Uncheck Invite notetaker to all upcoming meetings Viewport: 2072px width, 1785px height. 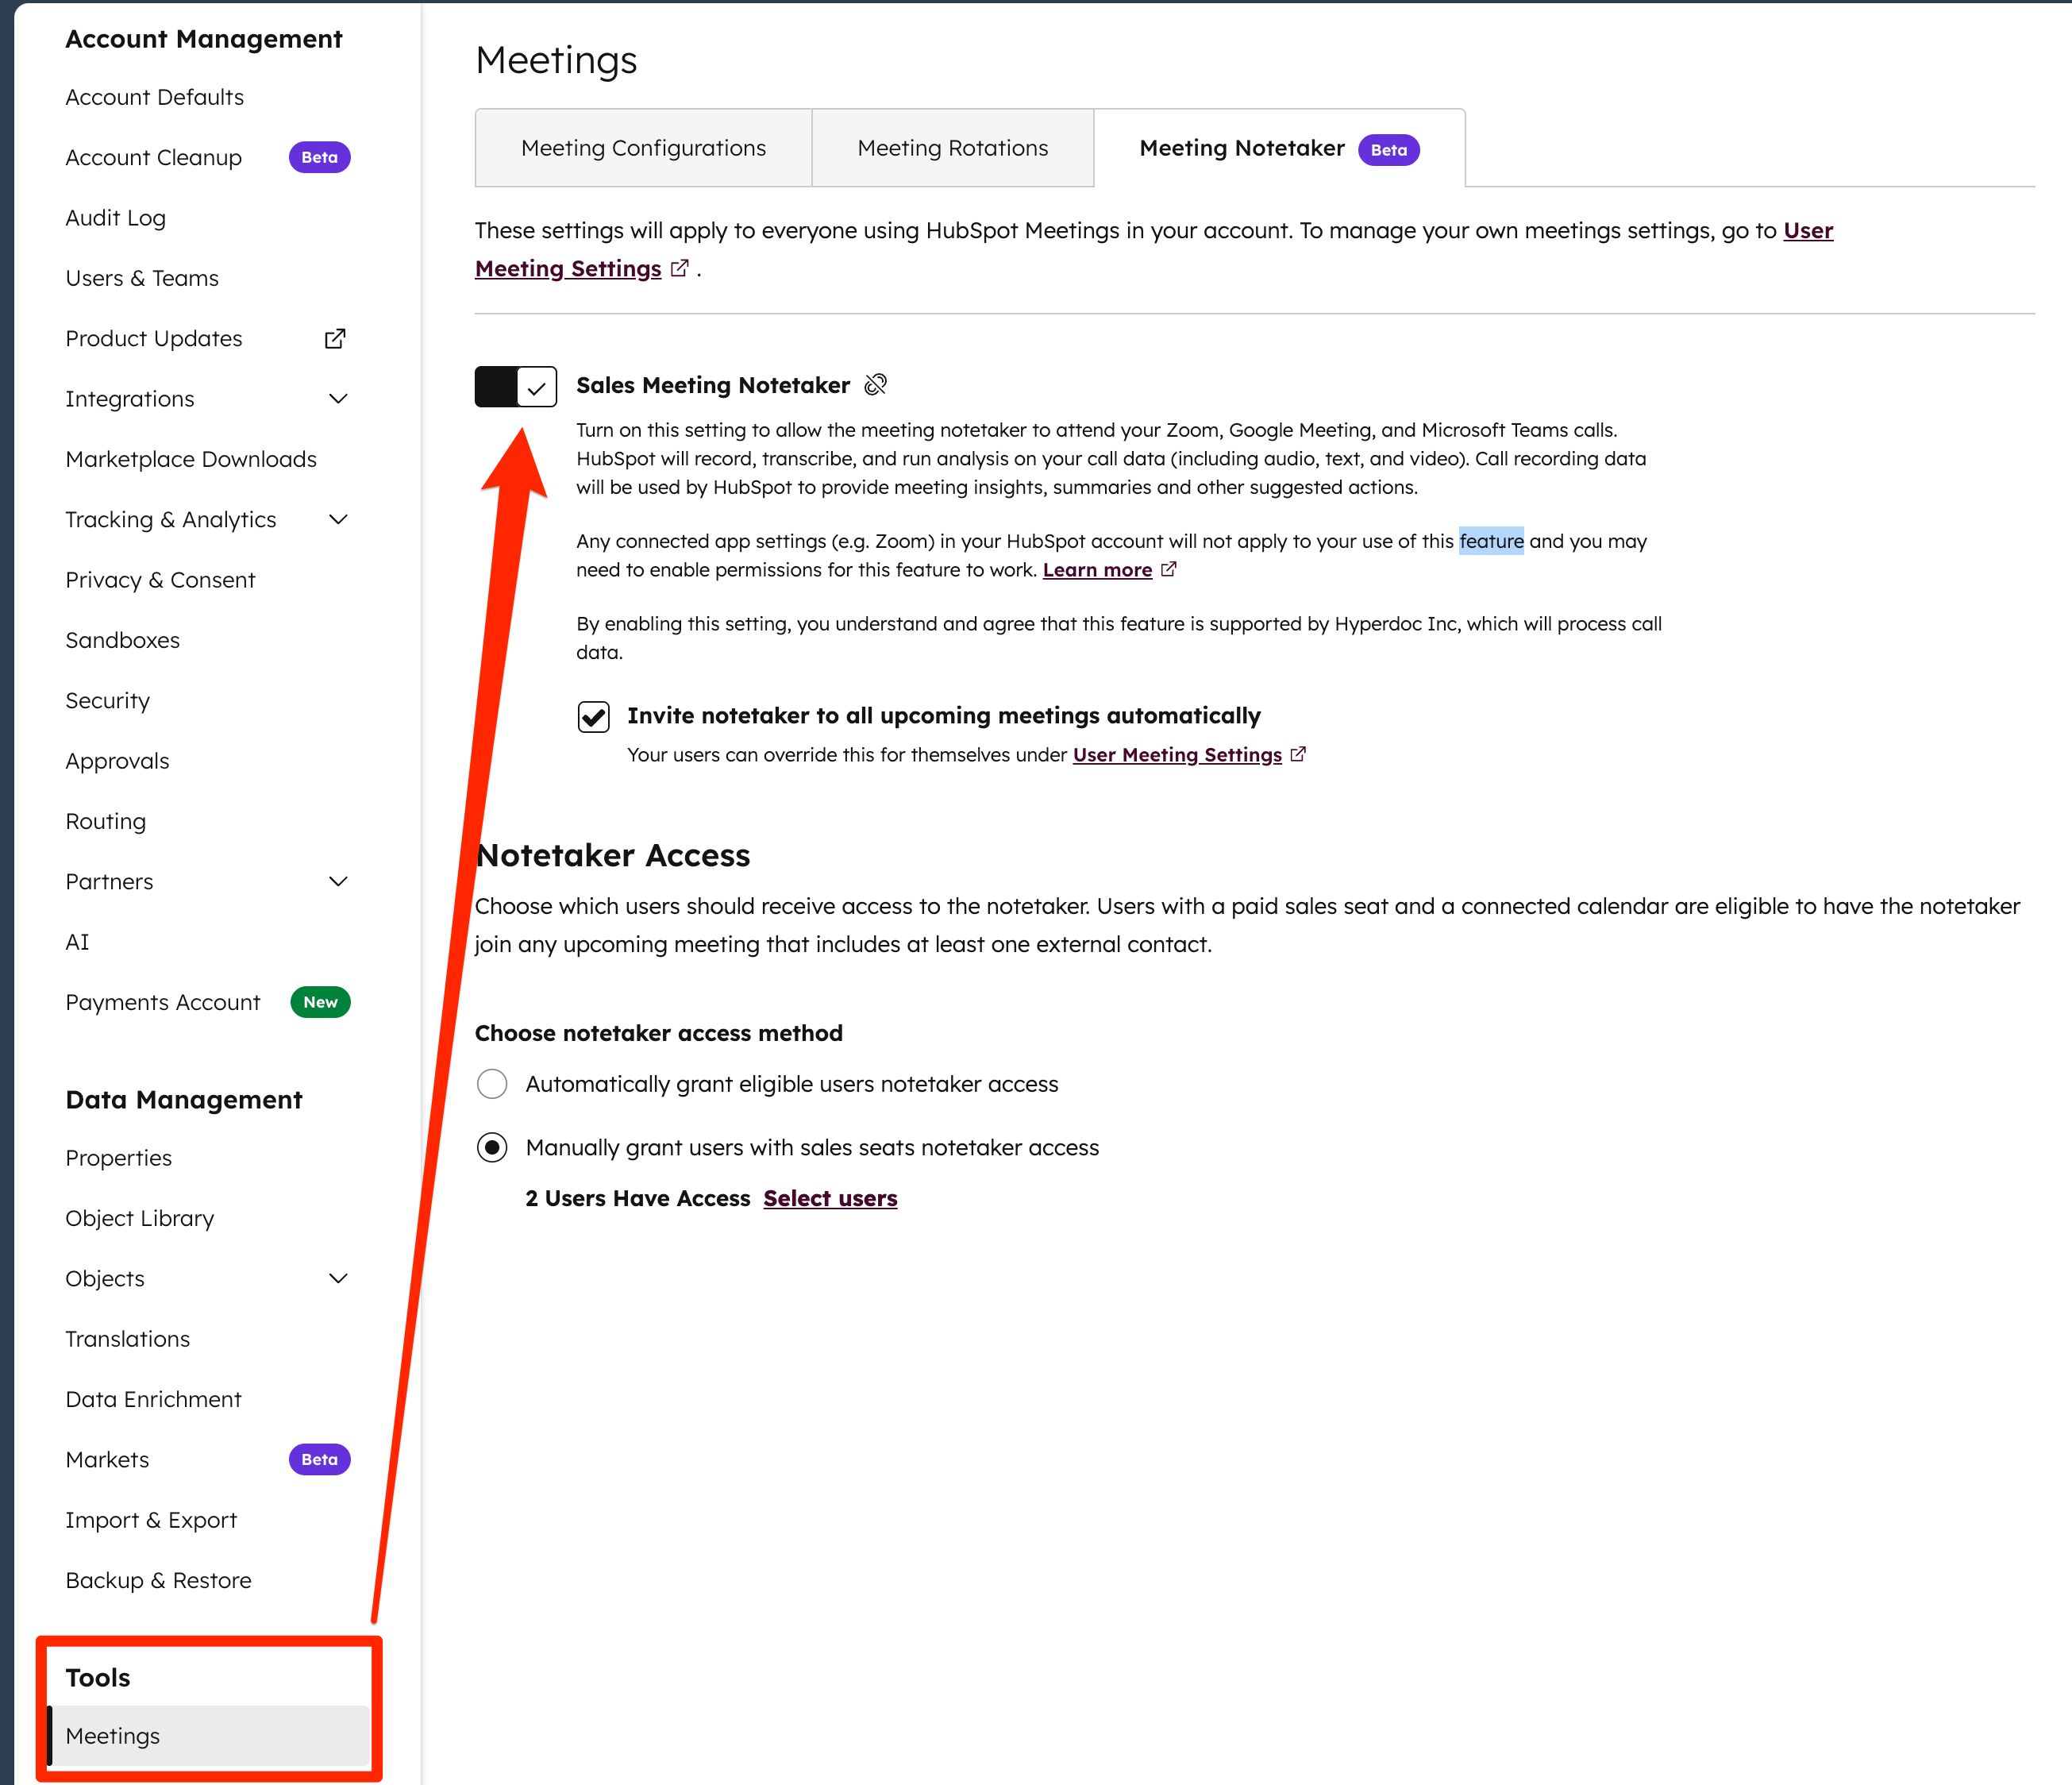593,716
